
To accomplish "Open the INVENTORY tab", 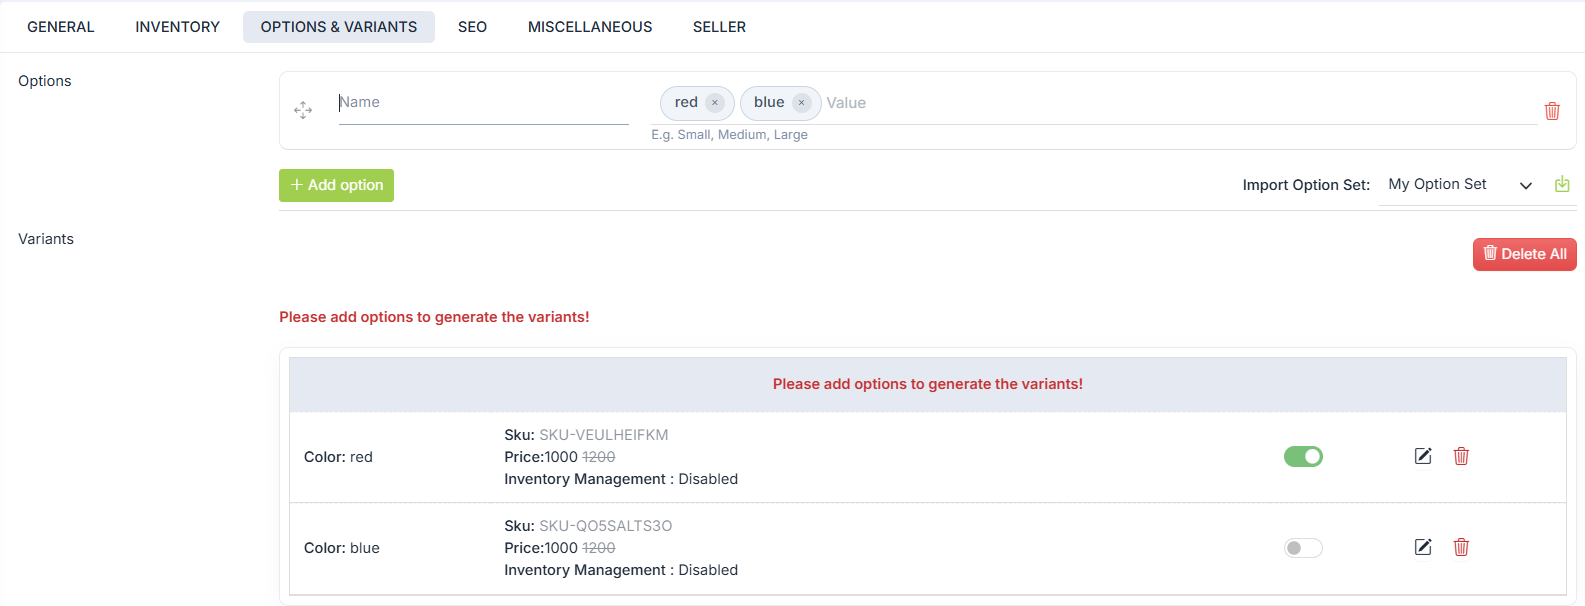I will coord(177,26).
